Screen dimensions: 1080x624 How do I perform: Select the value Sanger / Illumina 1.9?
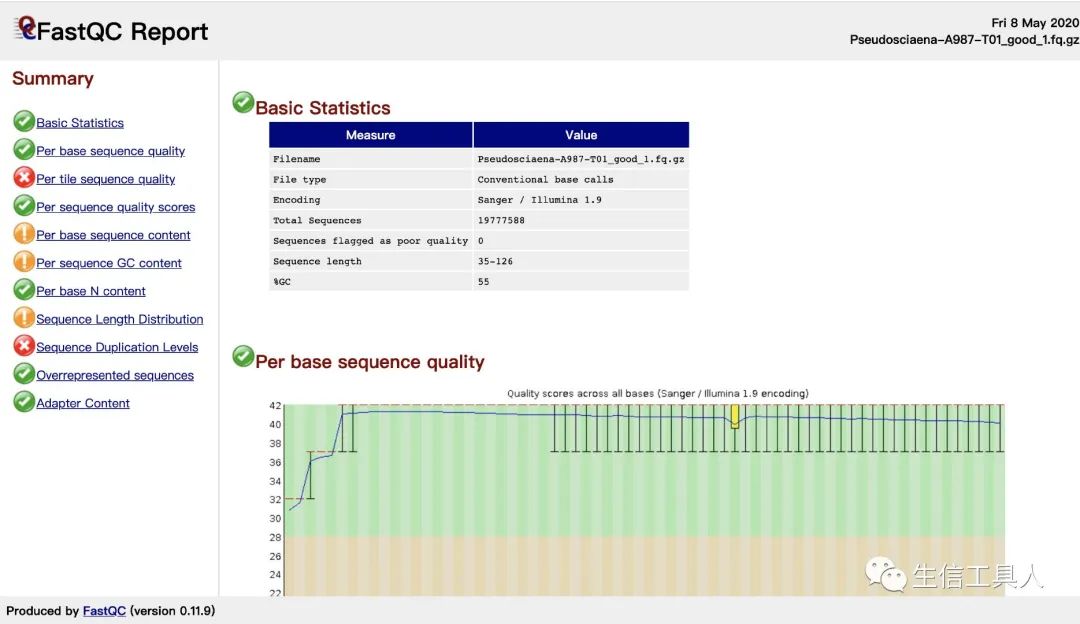click(539, 200)
